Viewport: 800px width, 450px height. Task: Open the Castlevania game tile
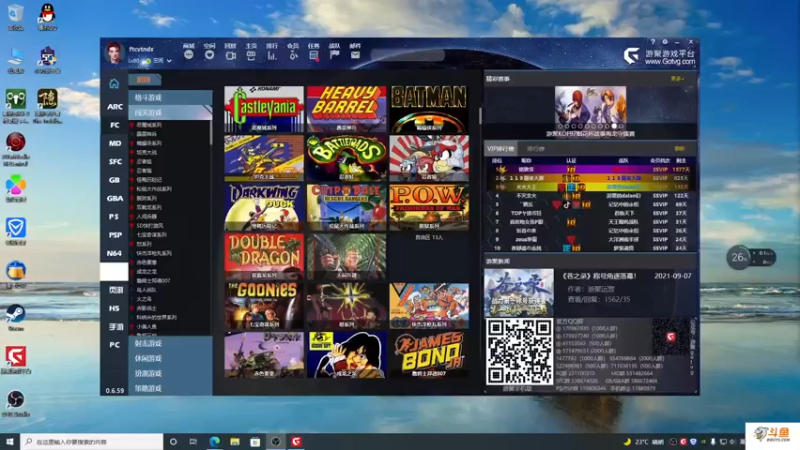click(264, 109)
